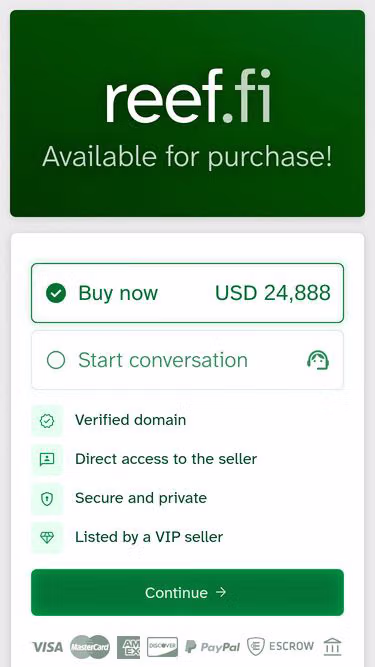Click the Discover card logo
Screen dimensions: 375x667
point(162,647)
